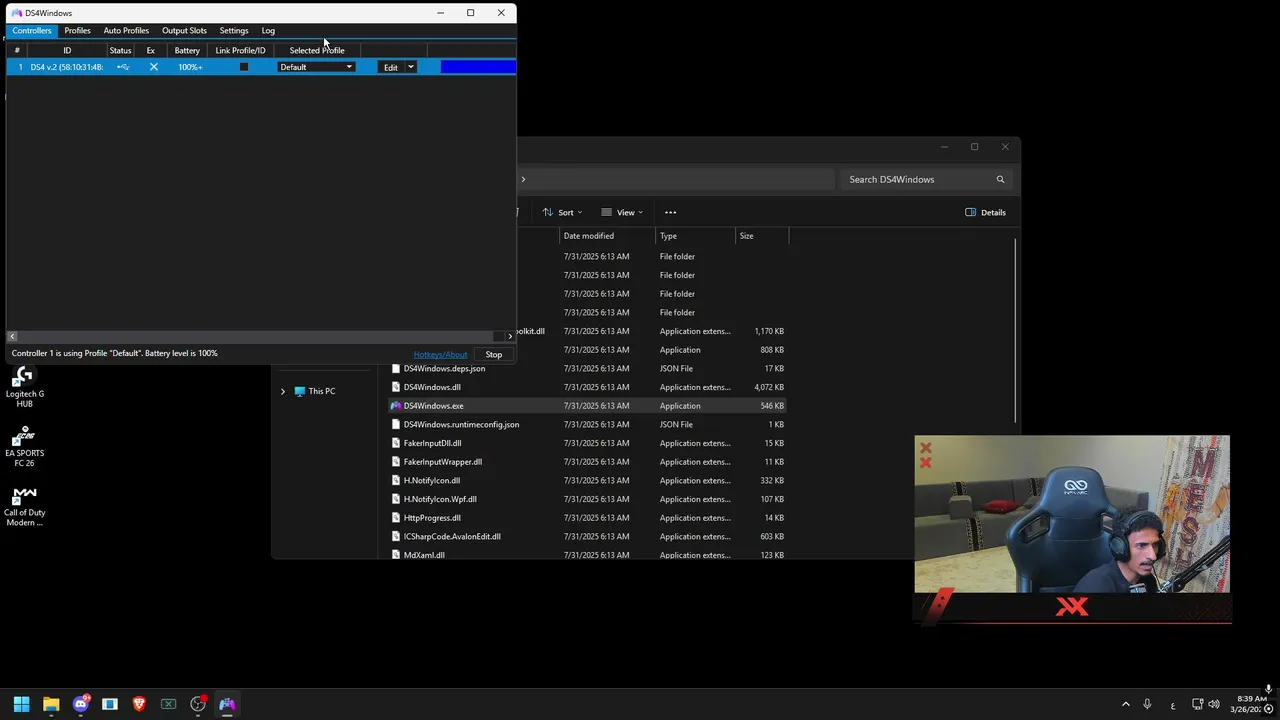Screen dimensions: 1280x720
Task: Open the Selected Profile Default dropdown
Action: [x=316, y=67]
